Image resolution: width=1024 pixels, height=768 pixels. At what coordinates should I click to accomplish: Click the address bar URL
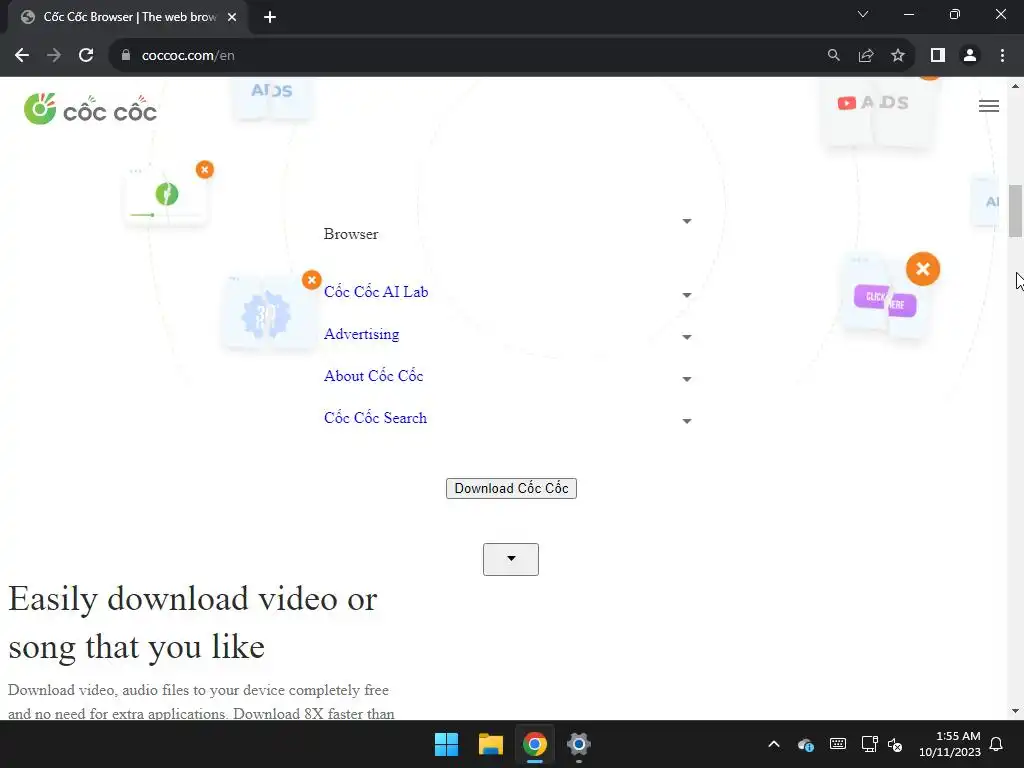coord(188,56)
